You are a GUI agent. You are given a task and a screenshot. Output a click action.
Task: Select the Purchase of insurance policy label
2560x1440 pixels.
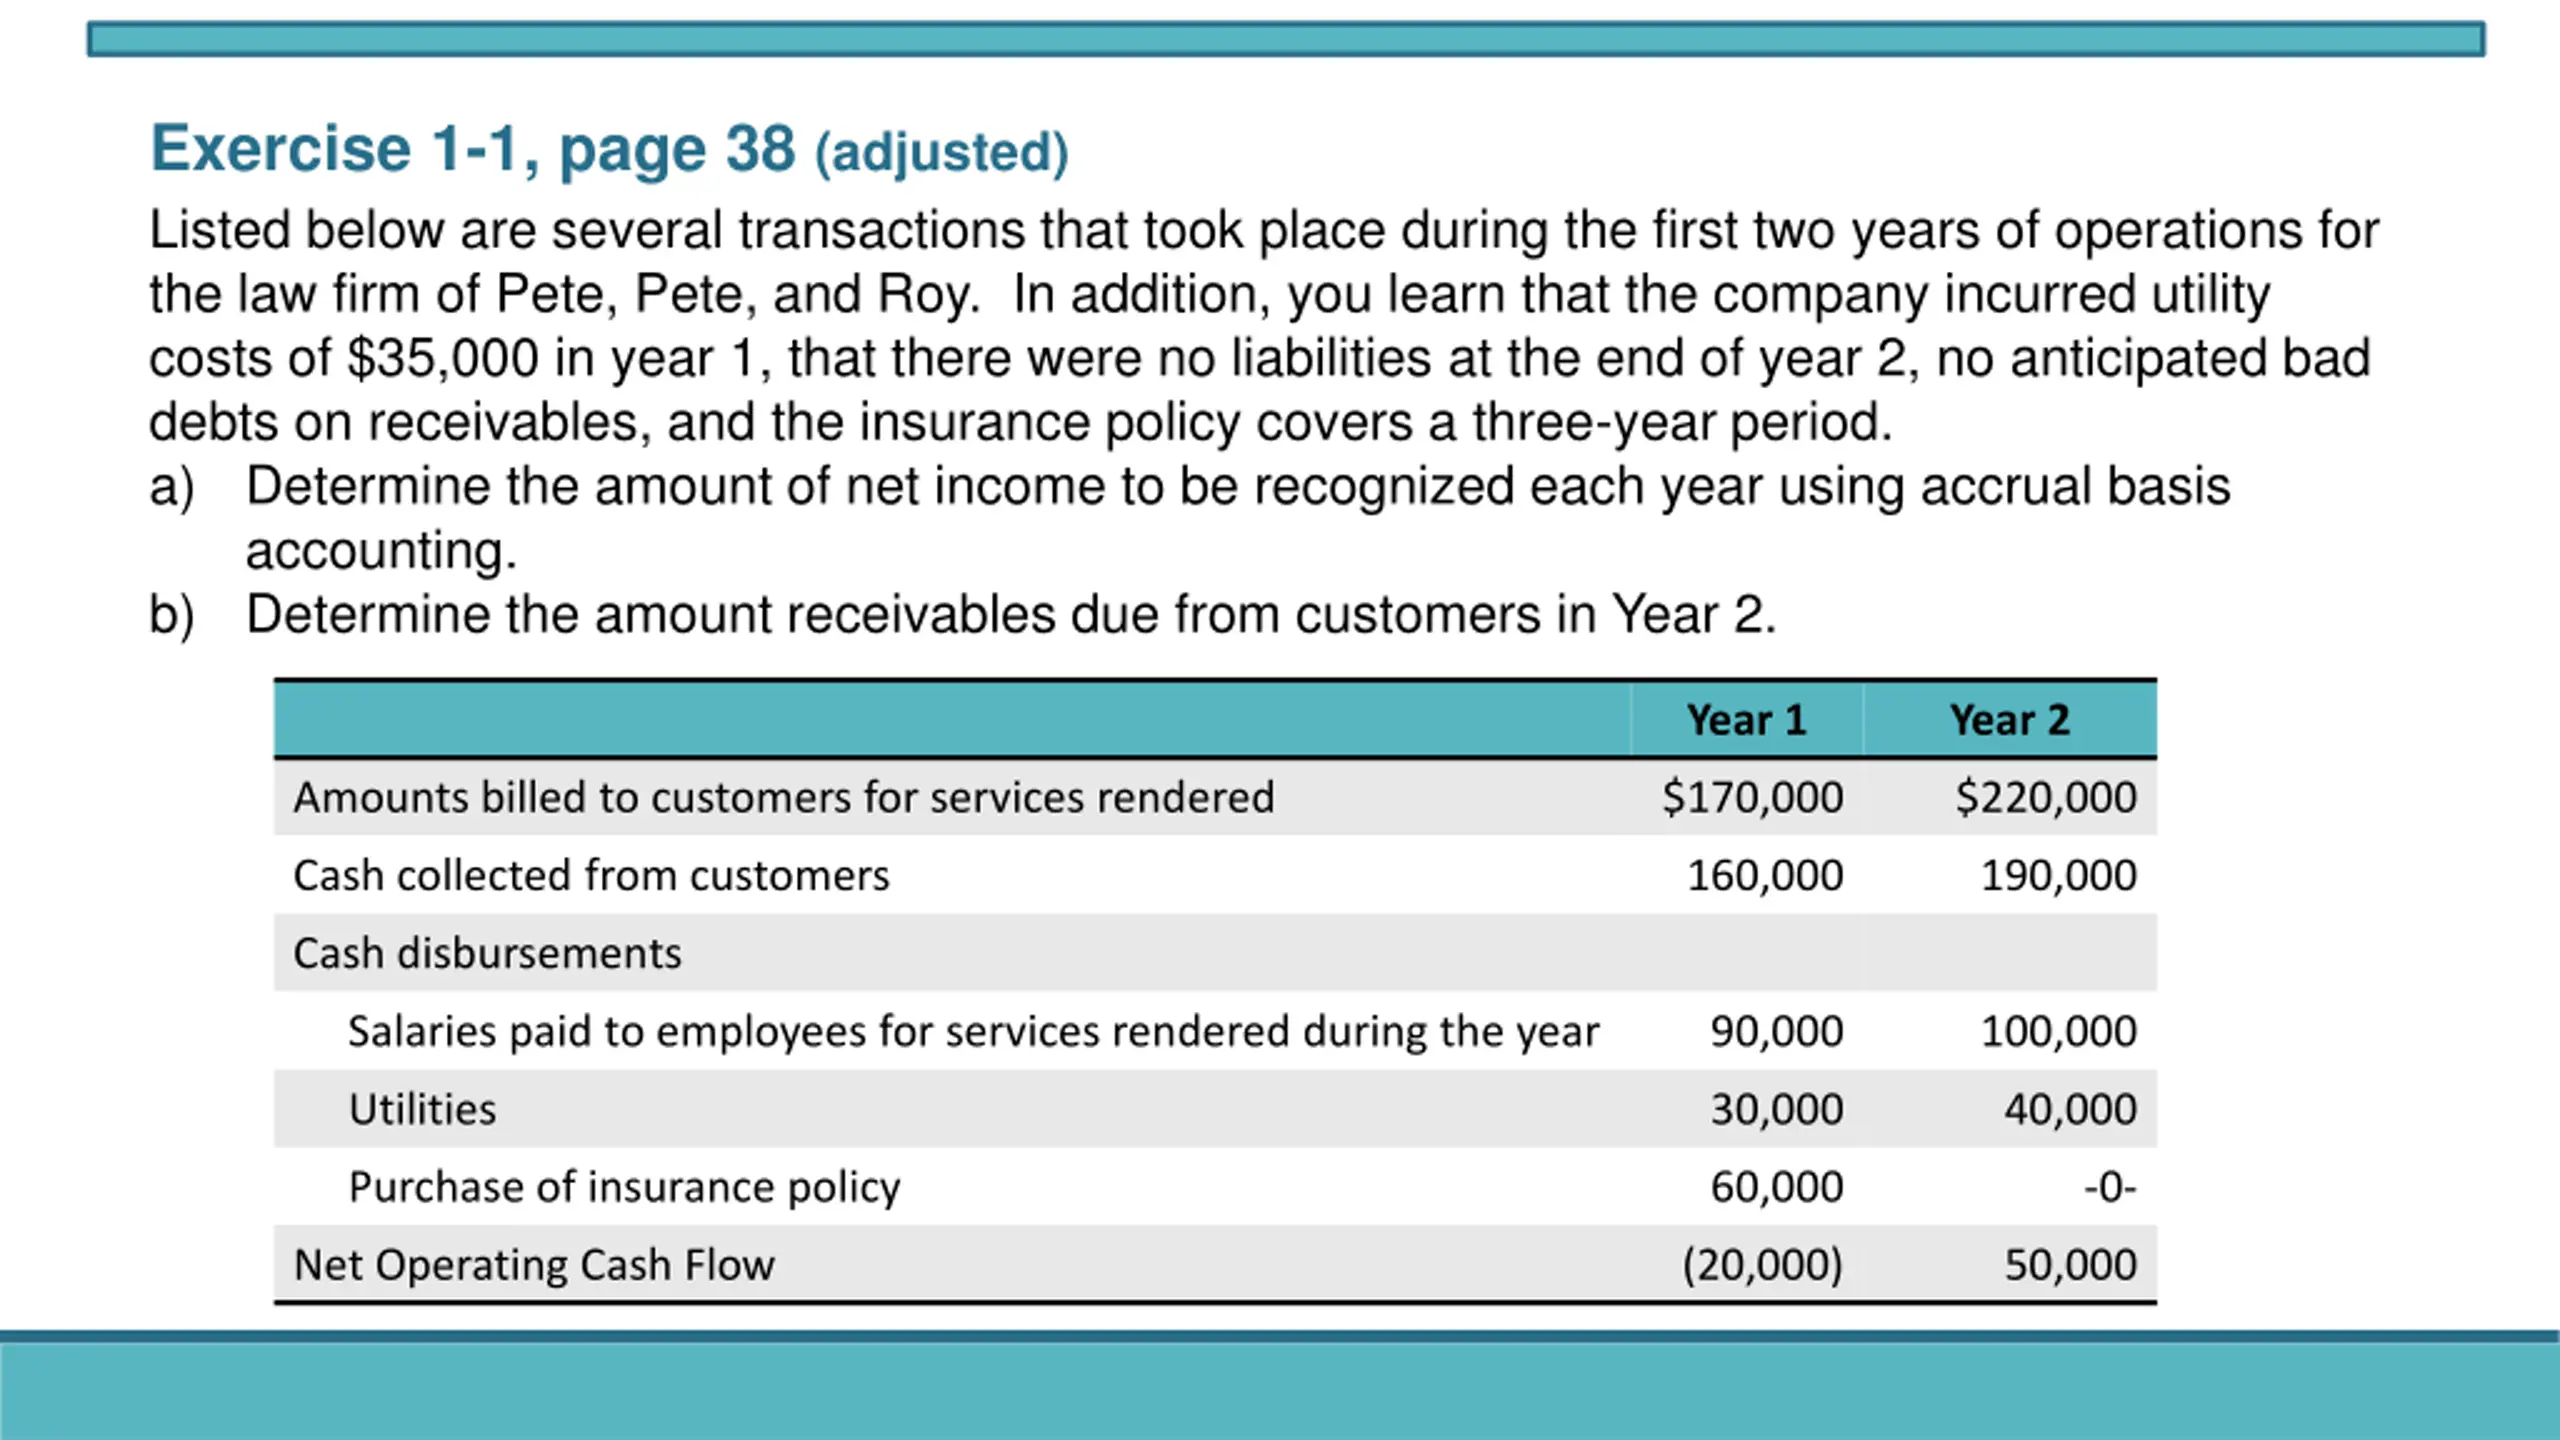coord(624,1187)
